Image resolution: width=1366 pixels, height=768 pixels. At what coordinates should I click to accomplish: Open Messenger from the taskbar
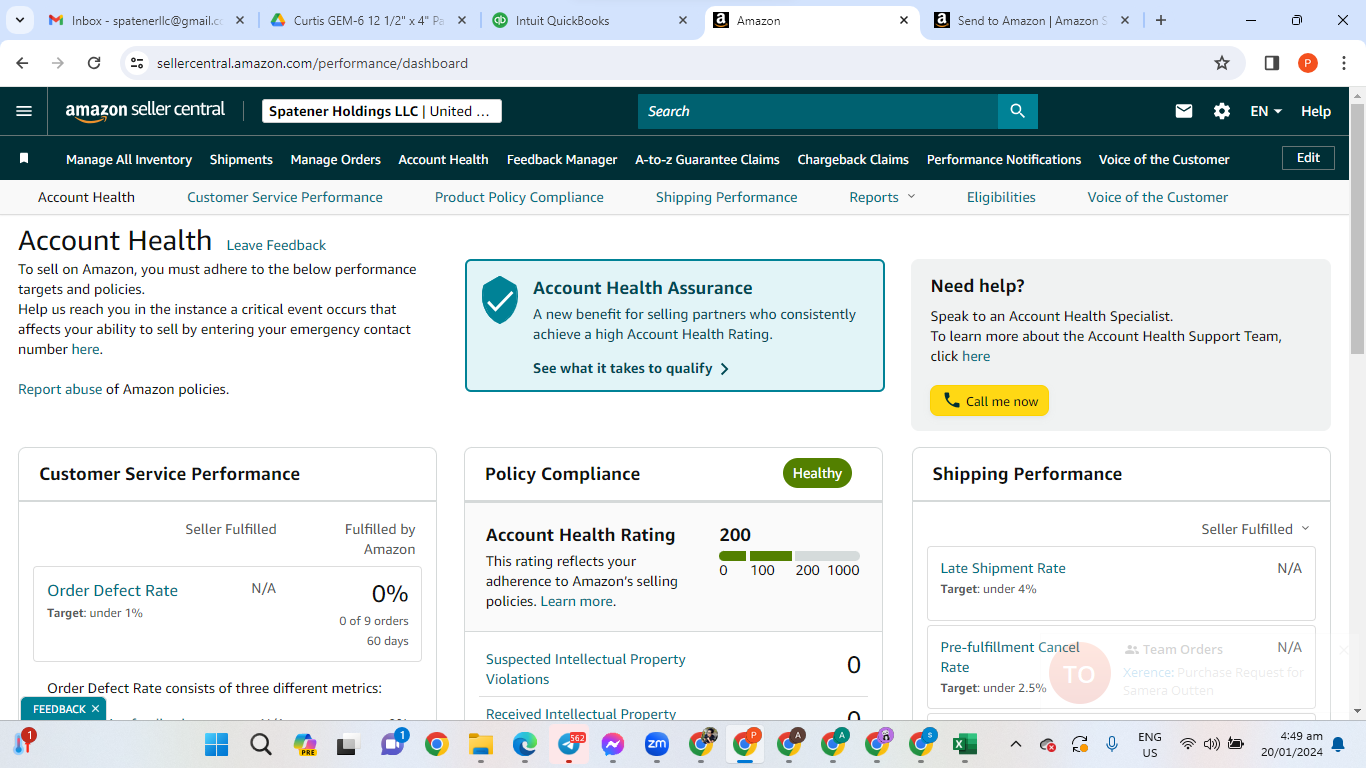click(613, 744)
